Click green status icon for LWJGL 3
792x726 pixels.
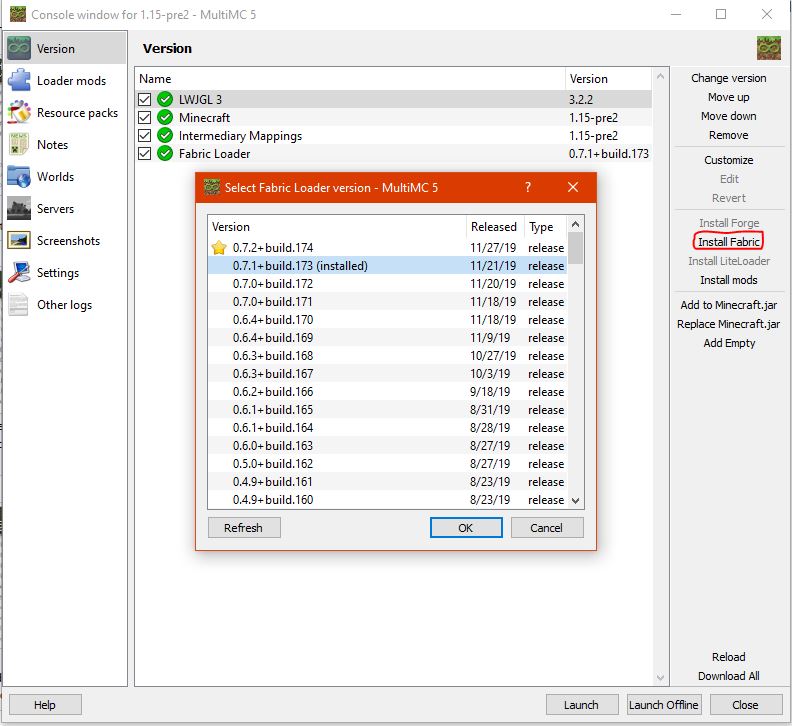click(x=165, y=100)
